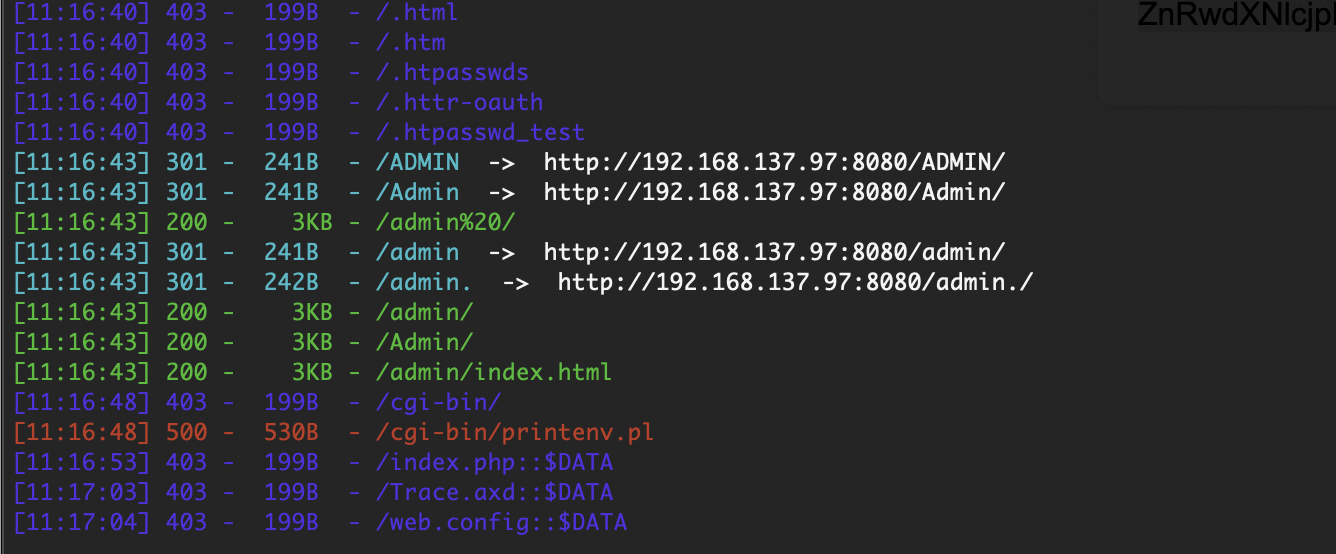
Task: Click the /Trace.axd::$DATA path
Action: (494, 492)
